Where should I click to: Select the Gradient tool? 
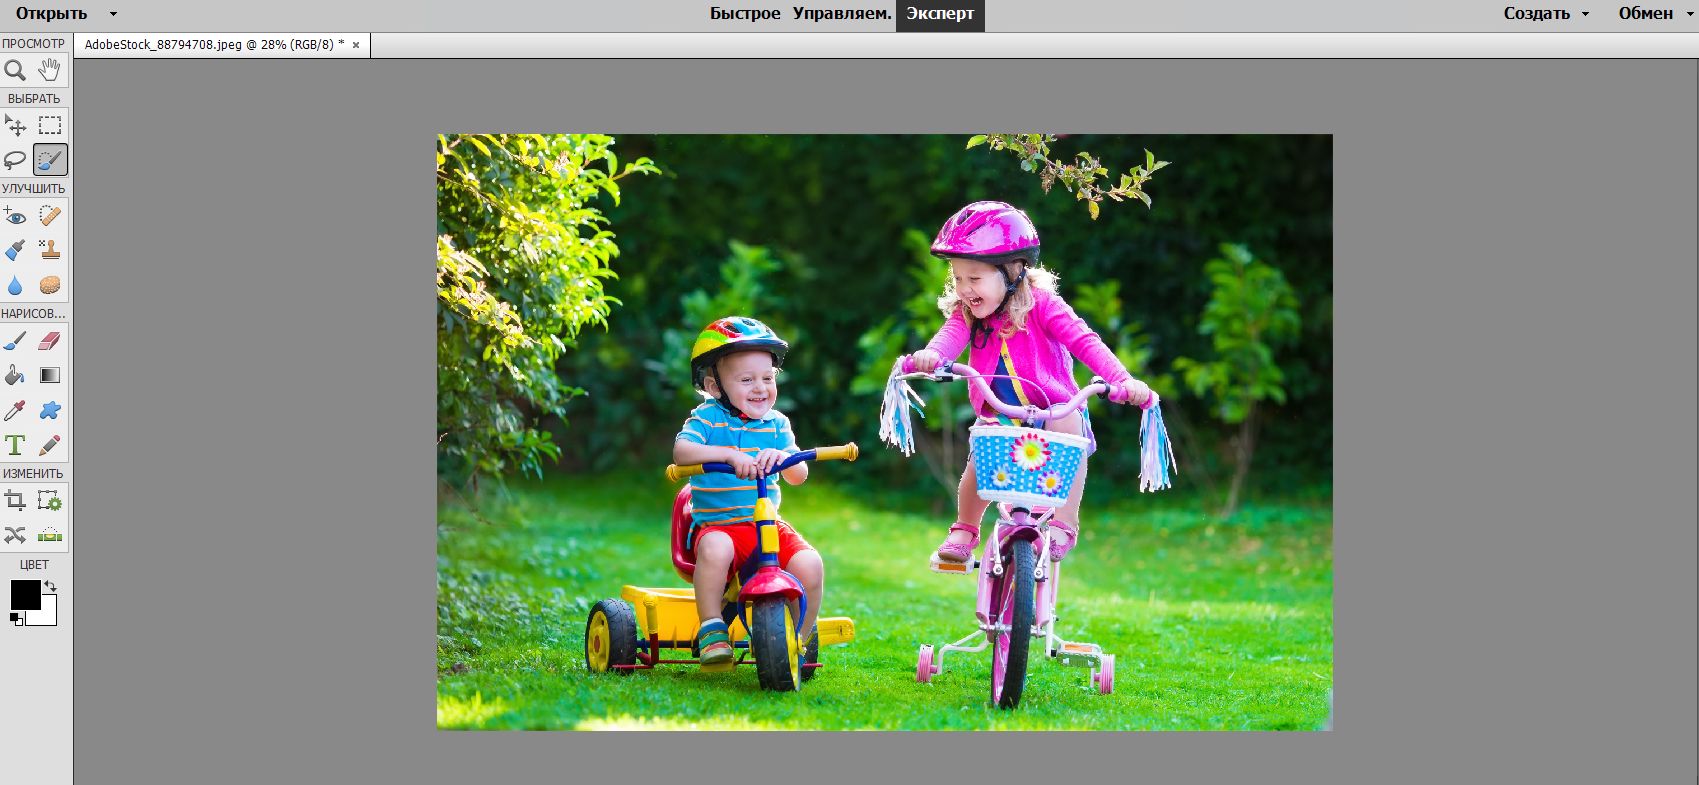click(49, 376)
